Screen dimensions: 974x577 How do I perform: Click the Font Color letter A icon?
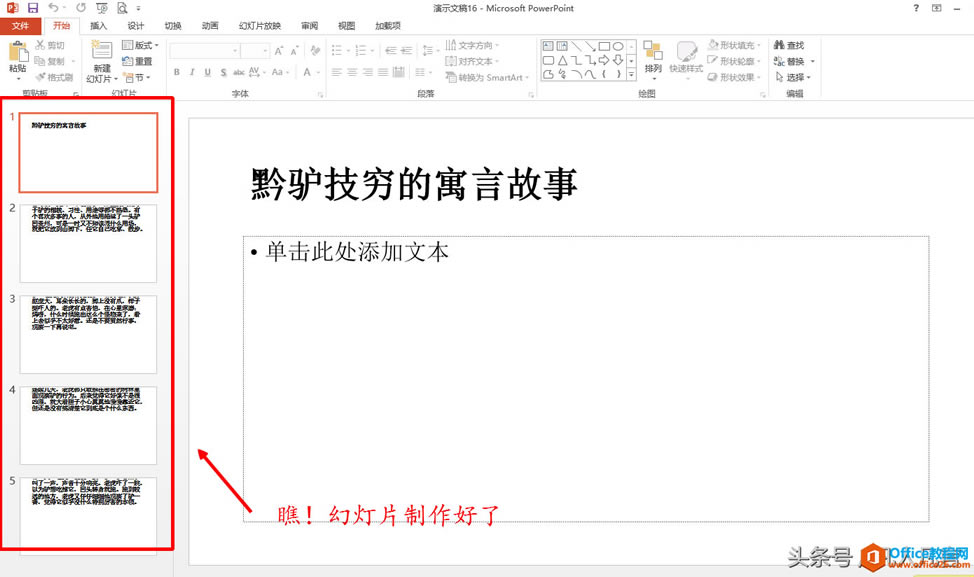point(307,73)
